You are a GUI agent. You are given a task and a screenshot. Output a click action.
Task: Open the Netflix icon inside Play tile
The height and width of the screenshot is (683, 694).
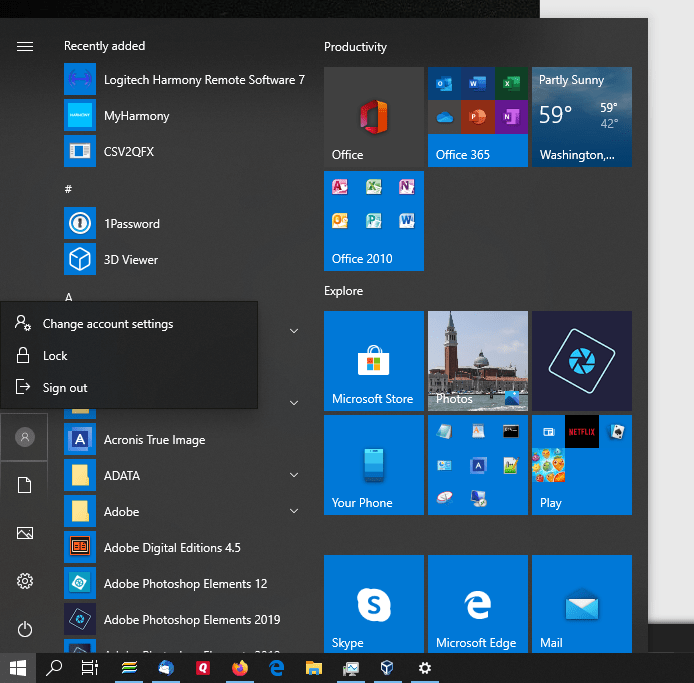click(x=582, y=432)
